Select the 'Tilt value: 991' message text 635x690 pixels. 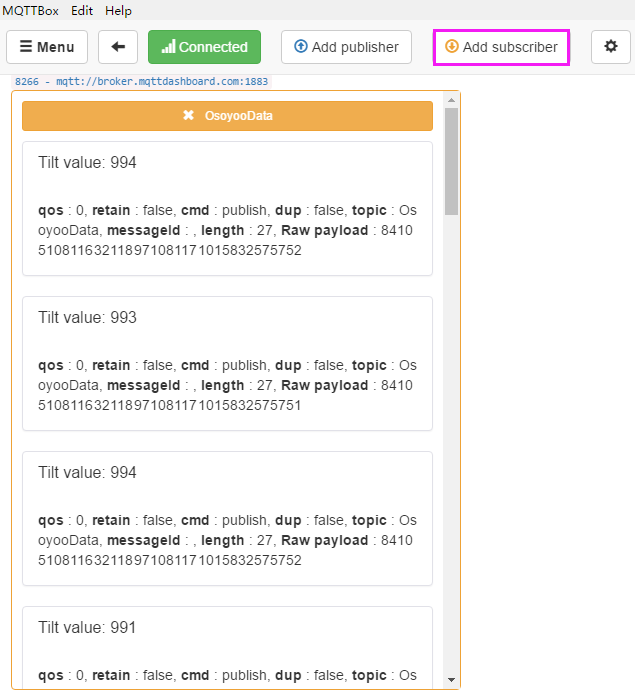coord(87,628)
